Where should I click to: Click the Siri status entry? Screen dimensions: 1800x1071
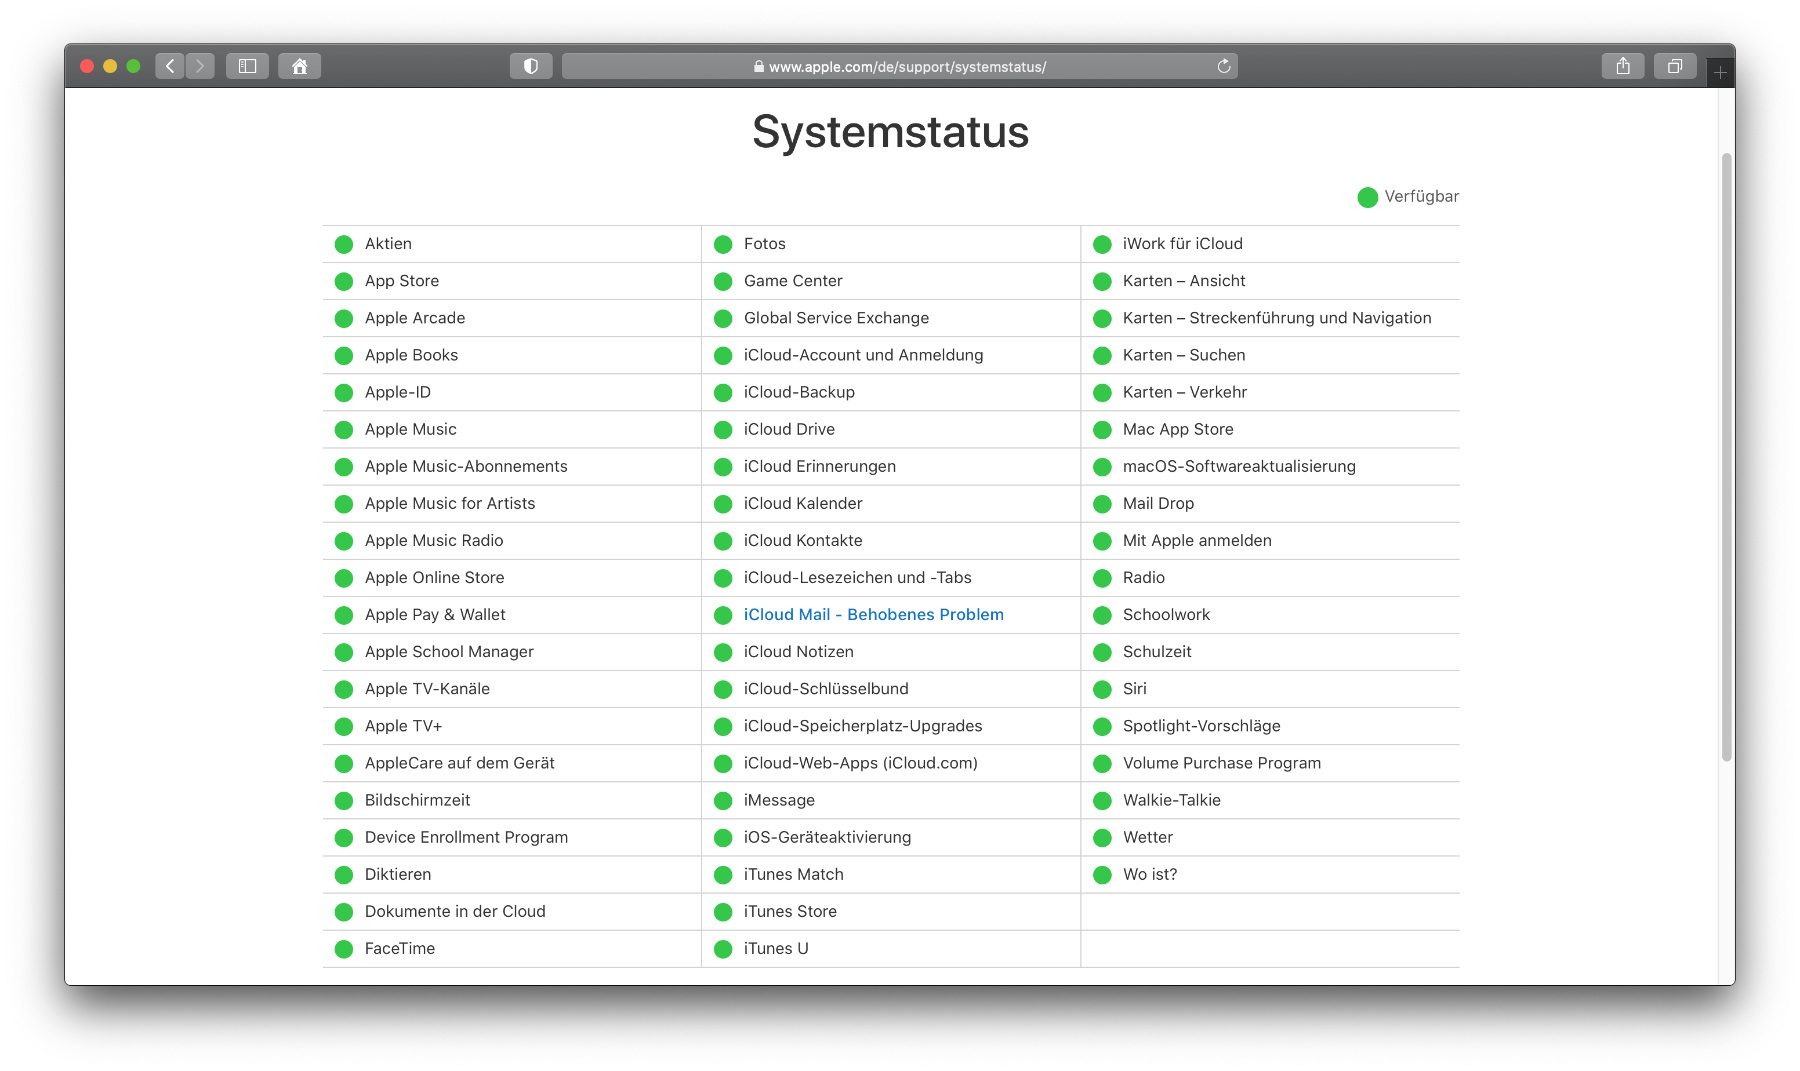1134,689
